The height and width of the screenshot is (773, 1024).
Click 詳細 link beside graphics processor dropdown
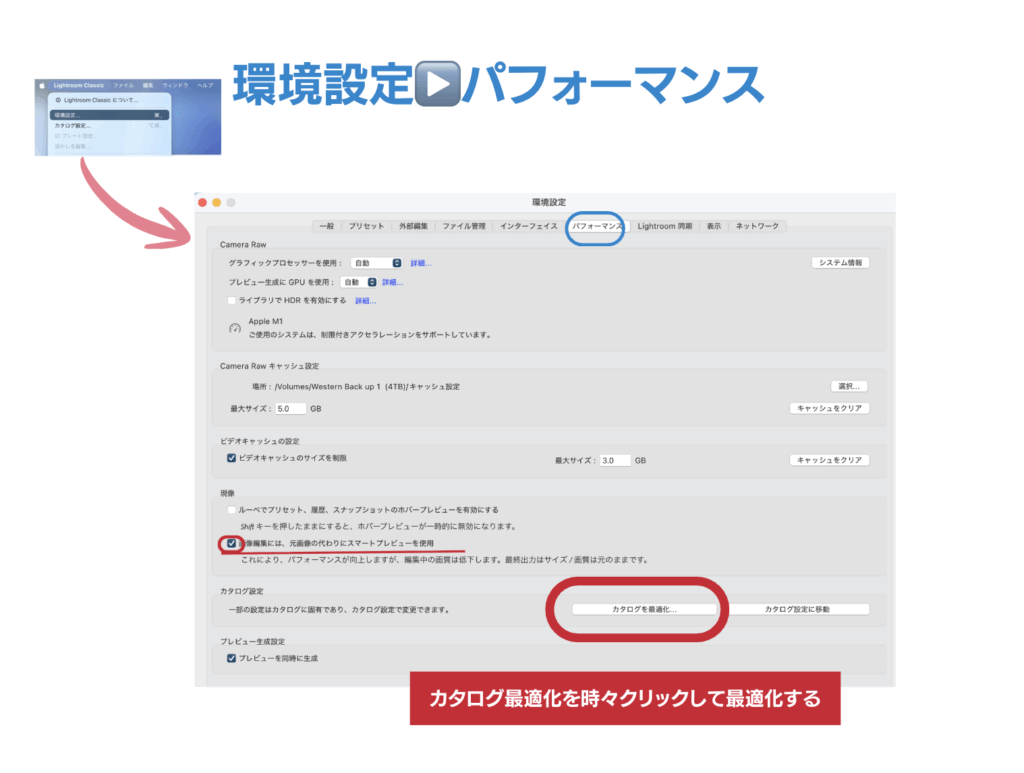coord(421,263)
